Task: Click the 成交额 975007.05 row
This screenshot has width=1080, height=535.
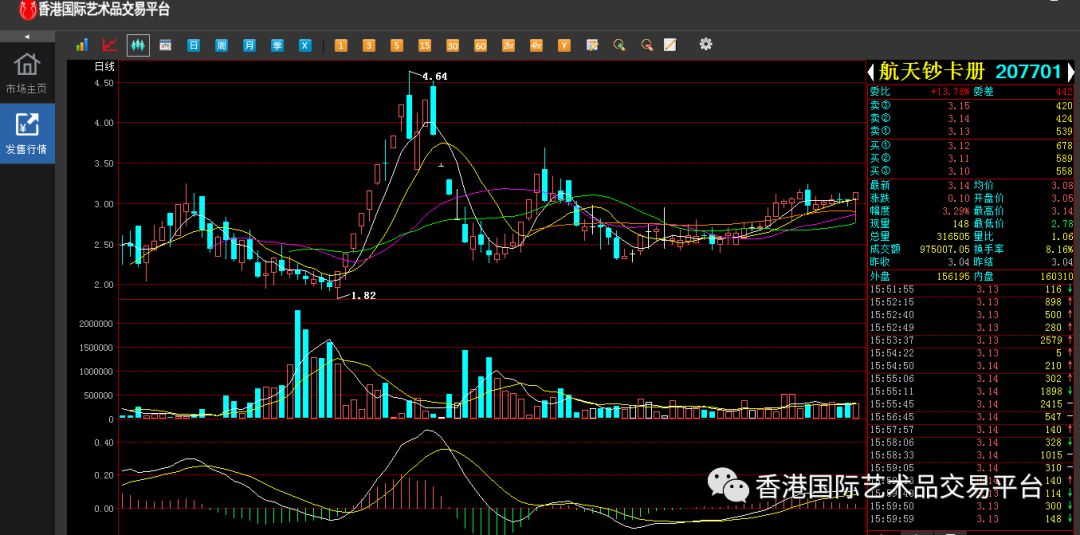Action: click(x=919, y=249)
